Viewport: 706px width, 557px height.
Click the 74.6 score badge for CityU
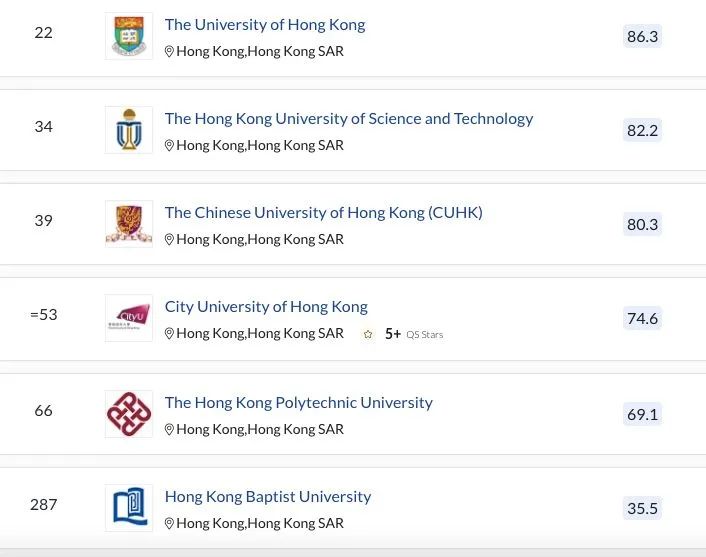pyautogui.click(x=643, y=318)
